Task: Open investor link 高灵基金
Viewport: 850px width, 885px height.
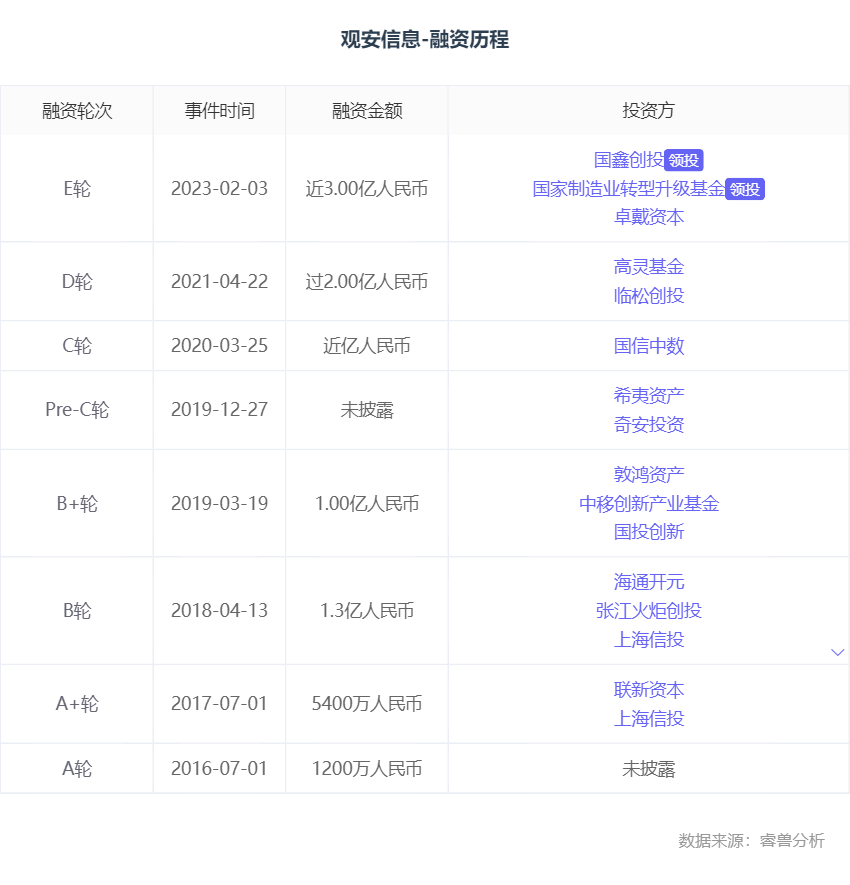Action: point(649,266)
